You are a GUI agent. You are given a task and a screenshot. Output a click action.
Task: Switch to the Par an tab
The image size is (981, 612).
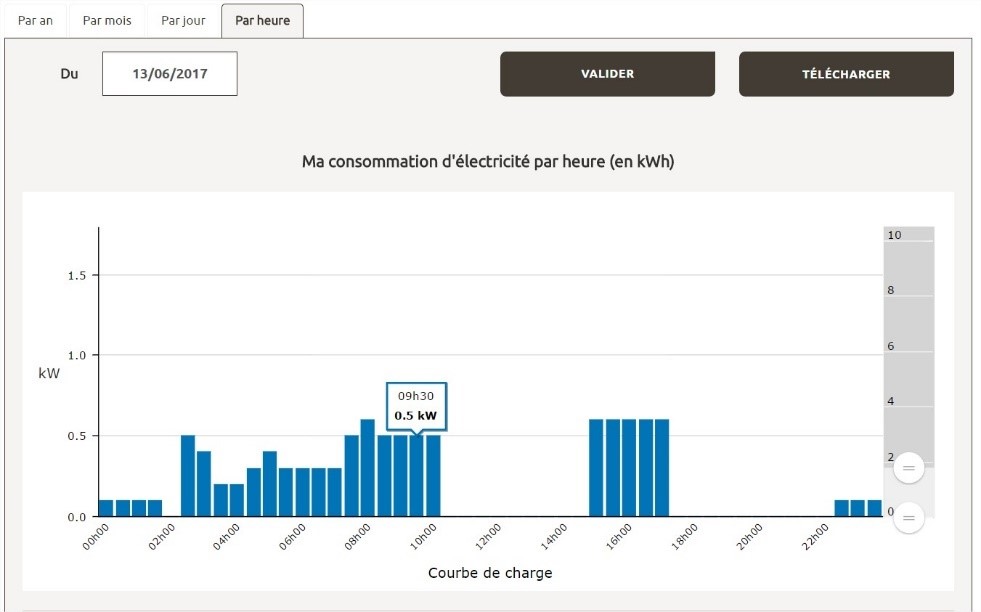coord(35,21)
